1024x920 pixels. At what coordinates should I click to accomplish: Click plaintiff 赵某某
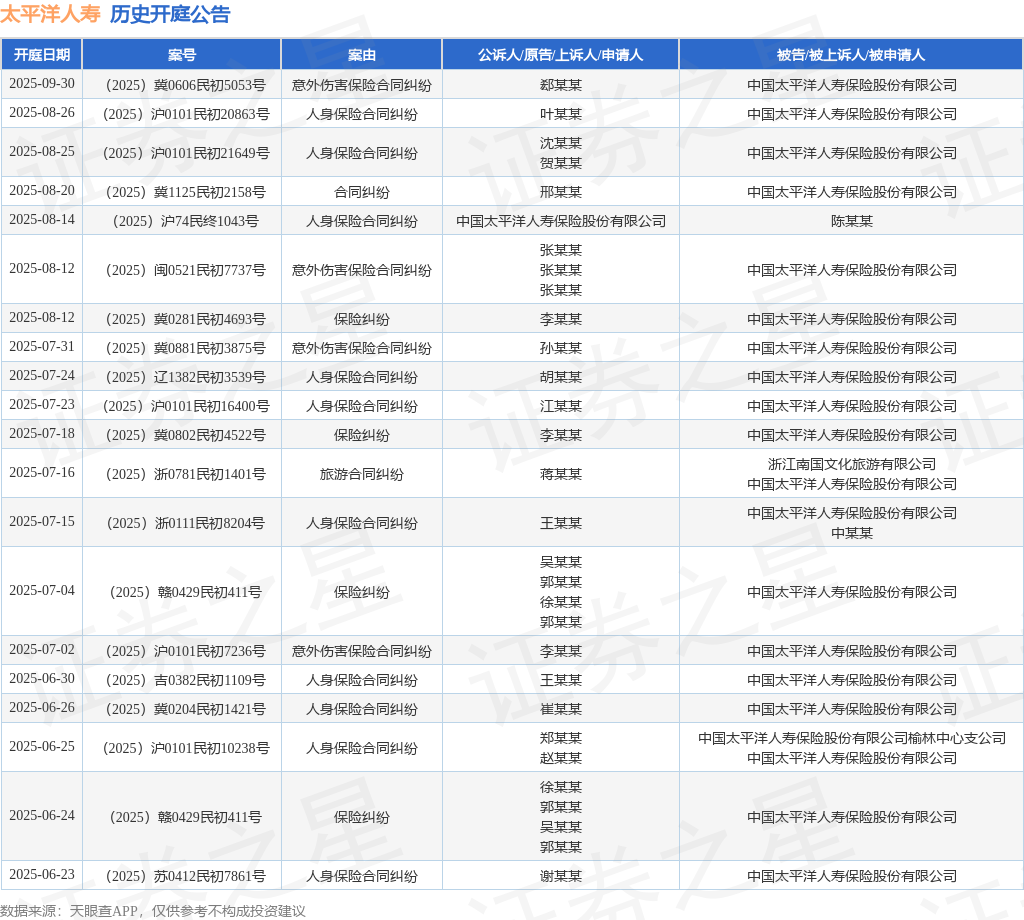click(560, 758)
